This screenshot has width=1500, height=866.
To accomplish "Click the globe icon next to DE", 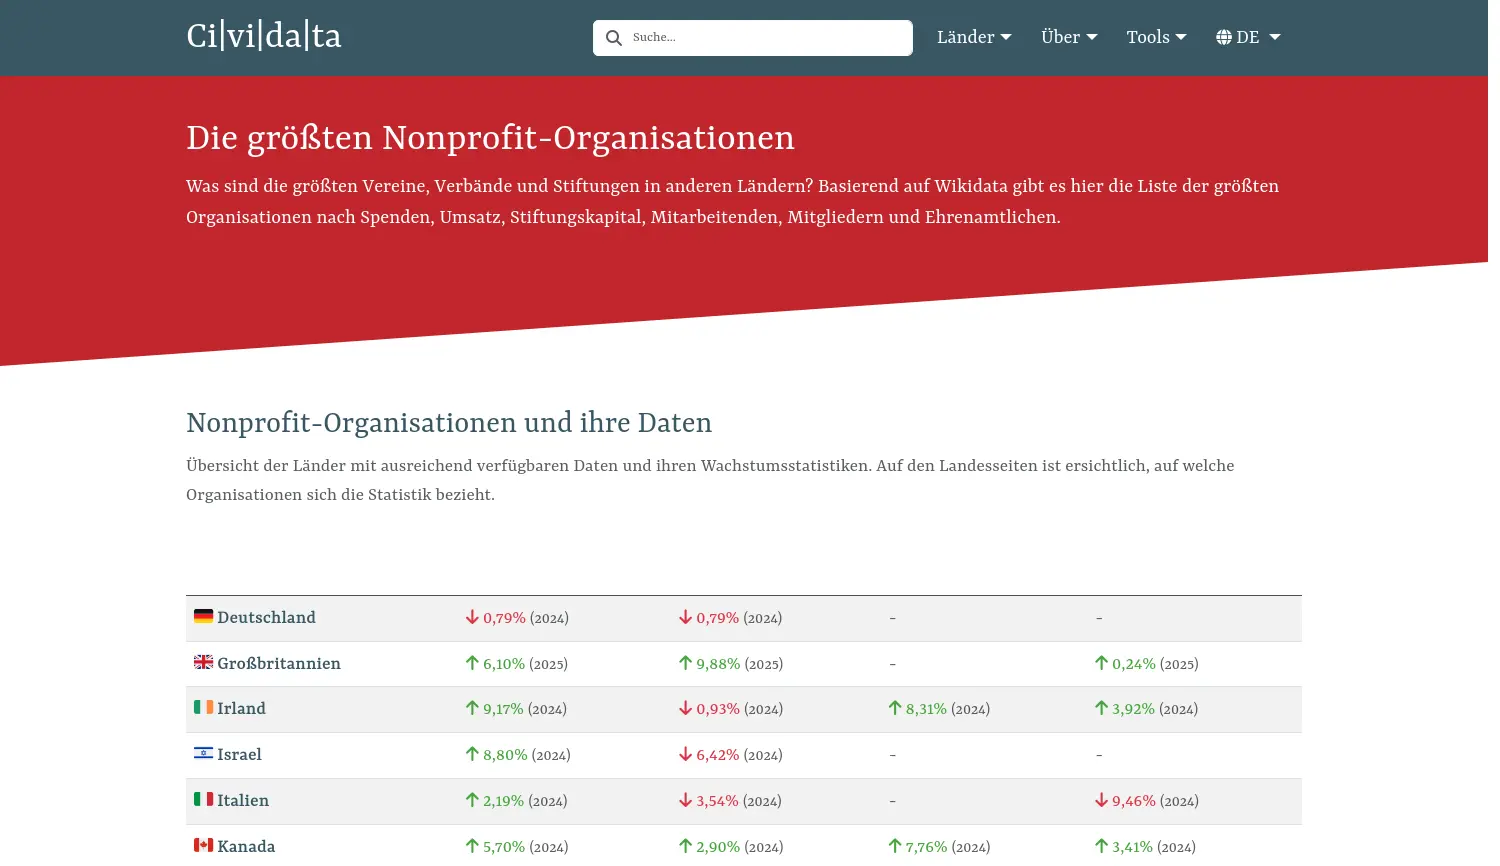I will (x=1224, y=37).
